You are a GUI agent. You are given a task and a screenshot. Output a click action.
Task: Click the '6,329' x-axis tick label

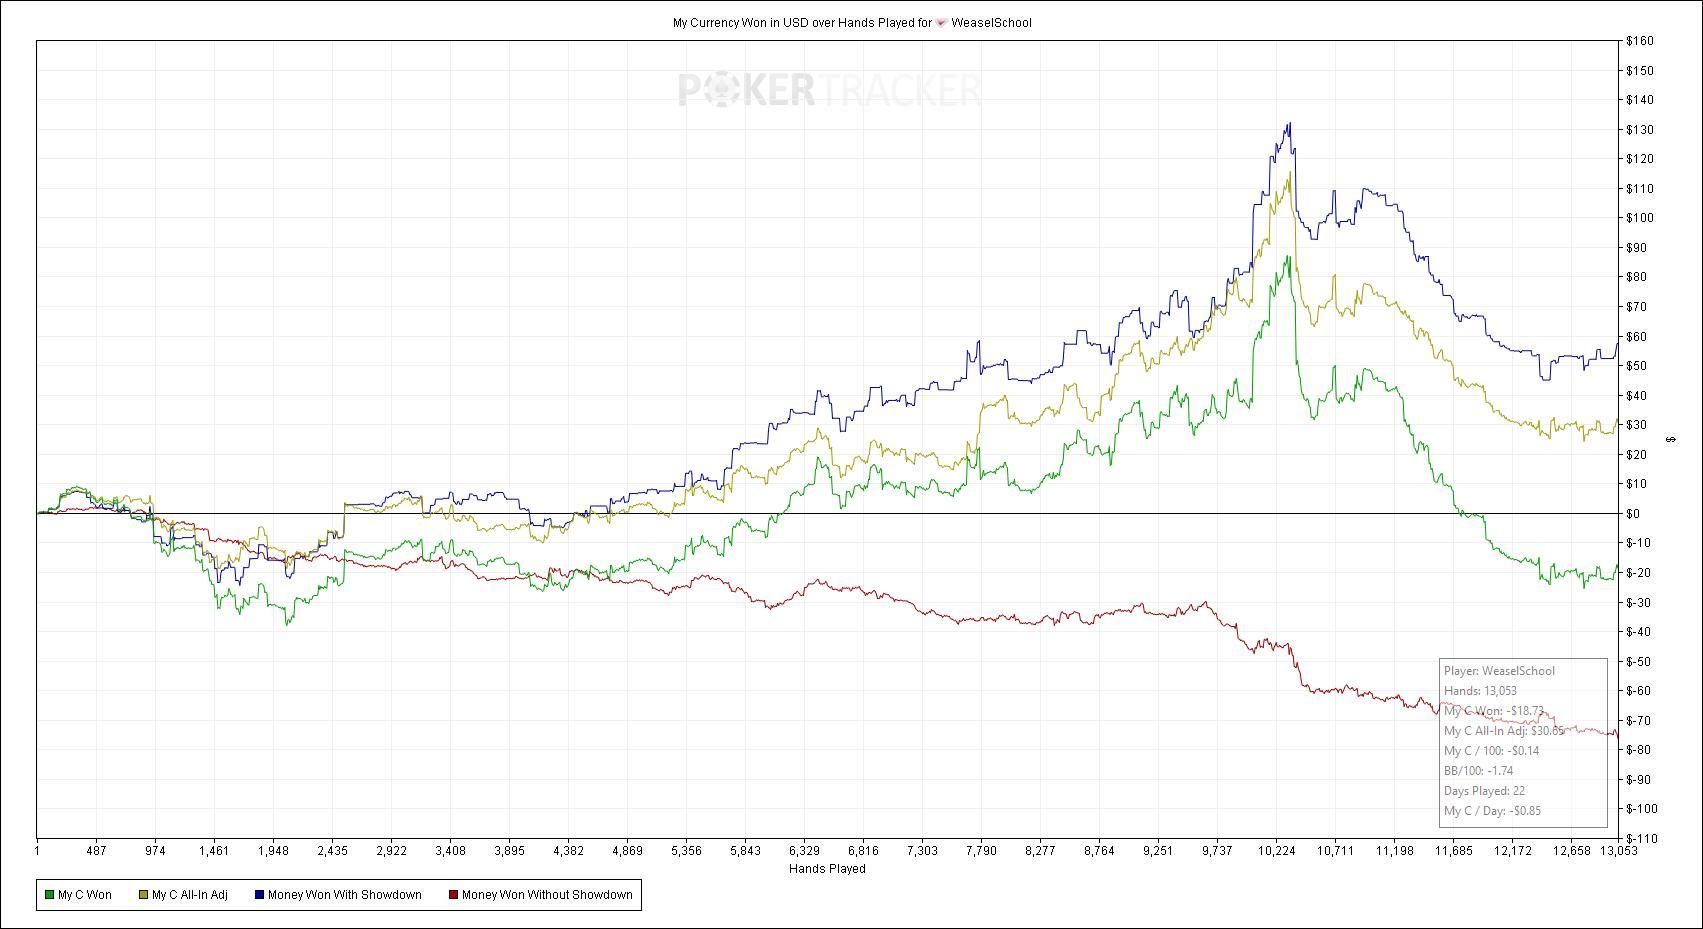(804, 851)
